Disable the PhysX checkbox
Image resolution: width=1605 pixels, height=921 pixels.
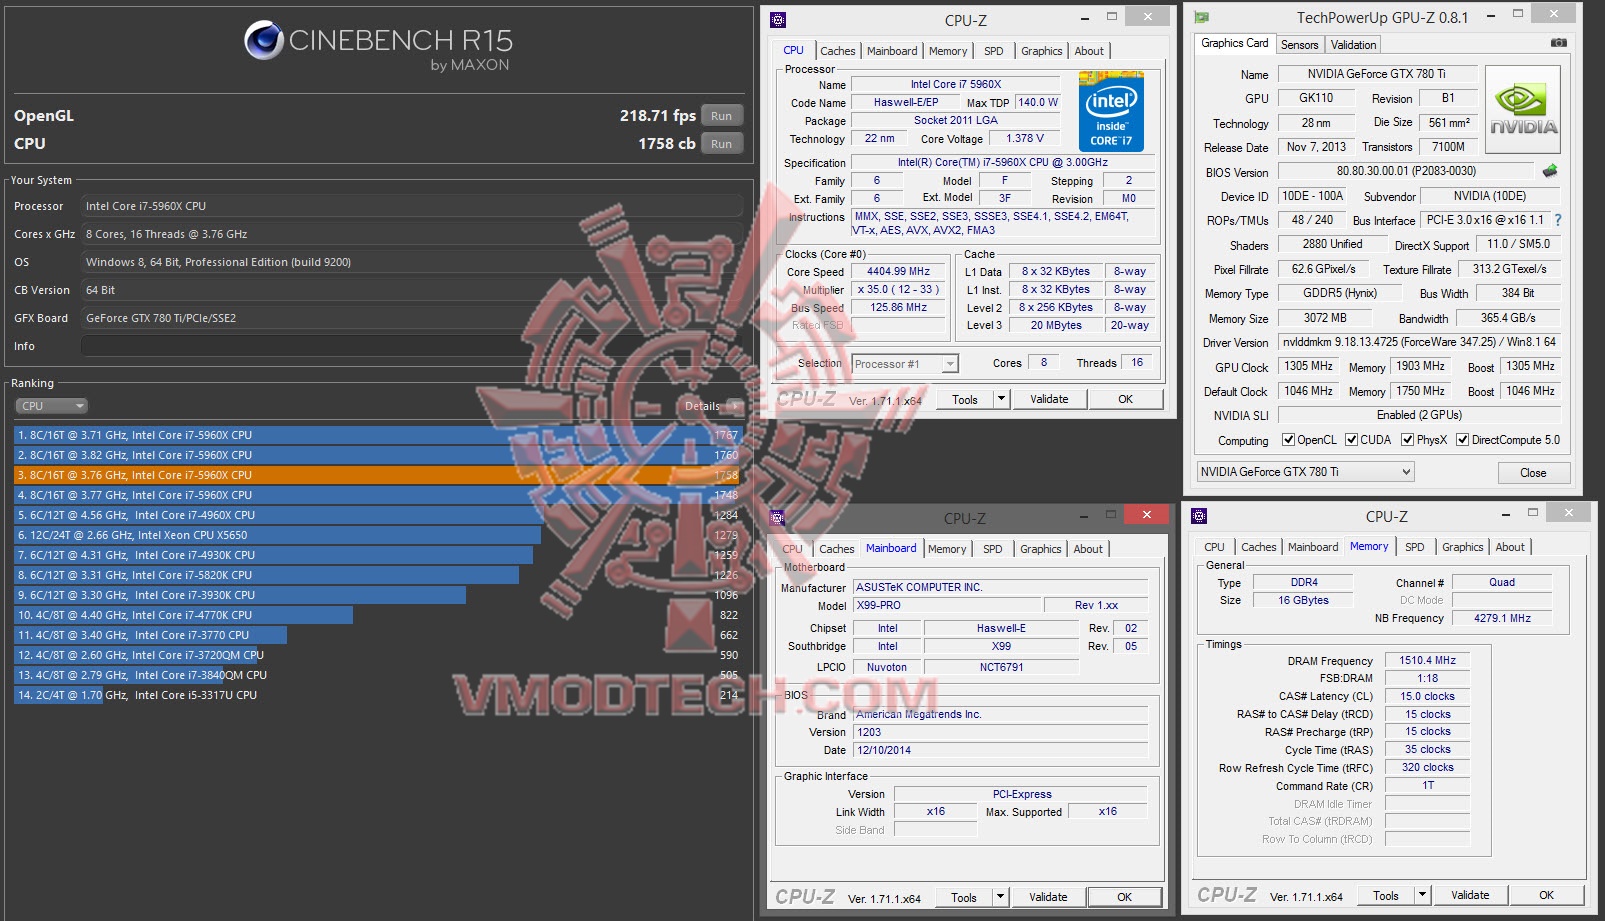tap(1409, 440)
